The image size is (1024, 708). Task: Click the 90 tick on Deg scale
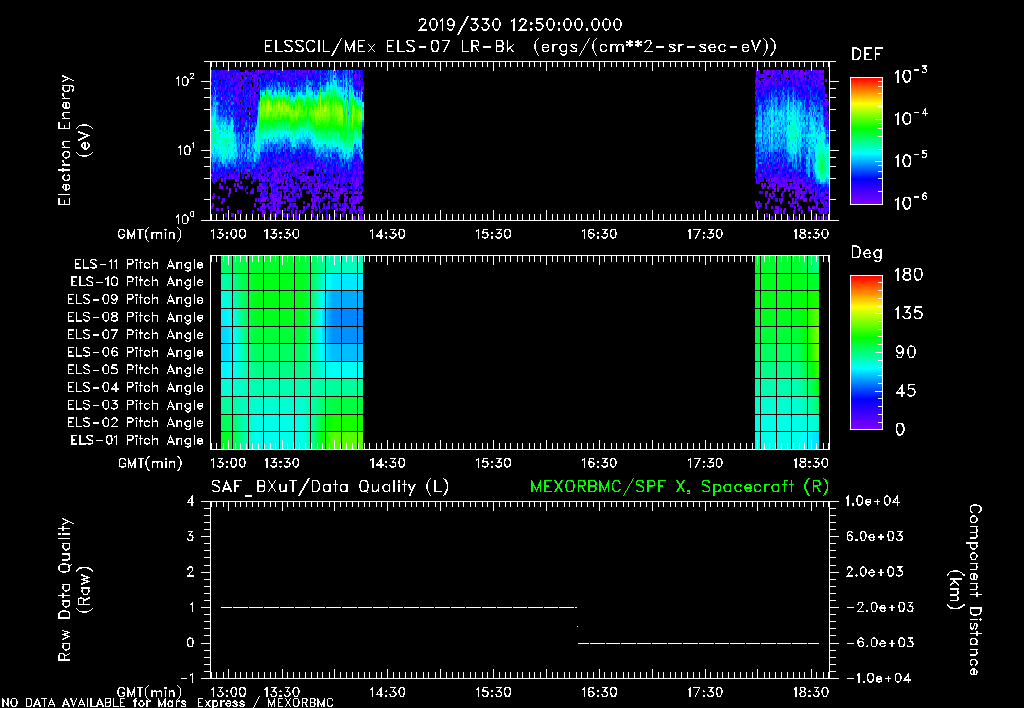[906, 352]
